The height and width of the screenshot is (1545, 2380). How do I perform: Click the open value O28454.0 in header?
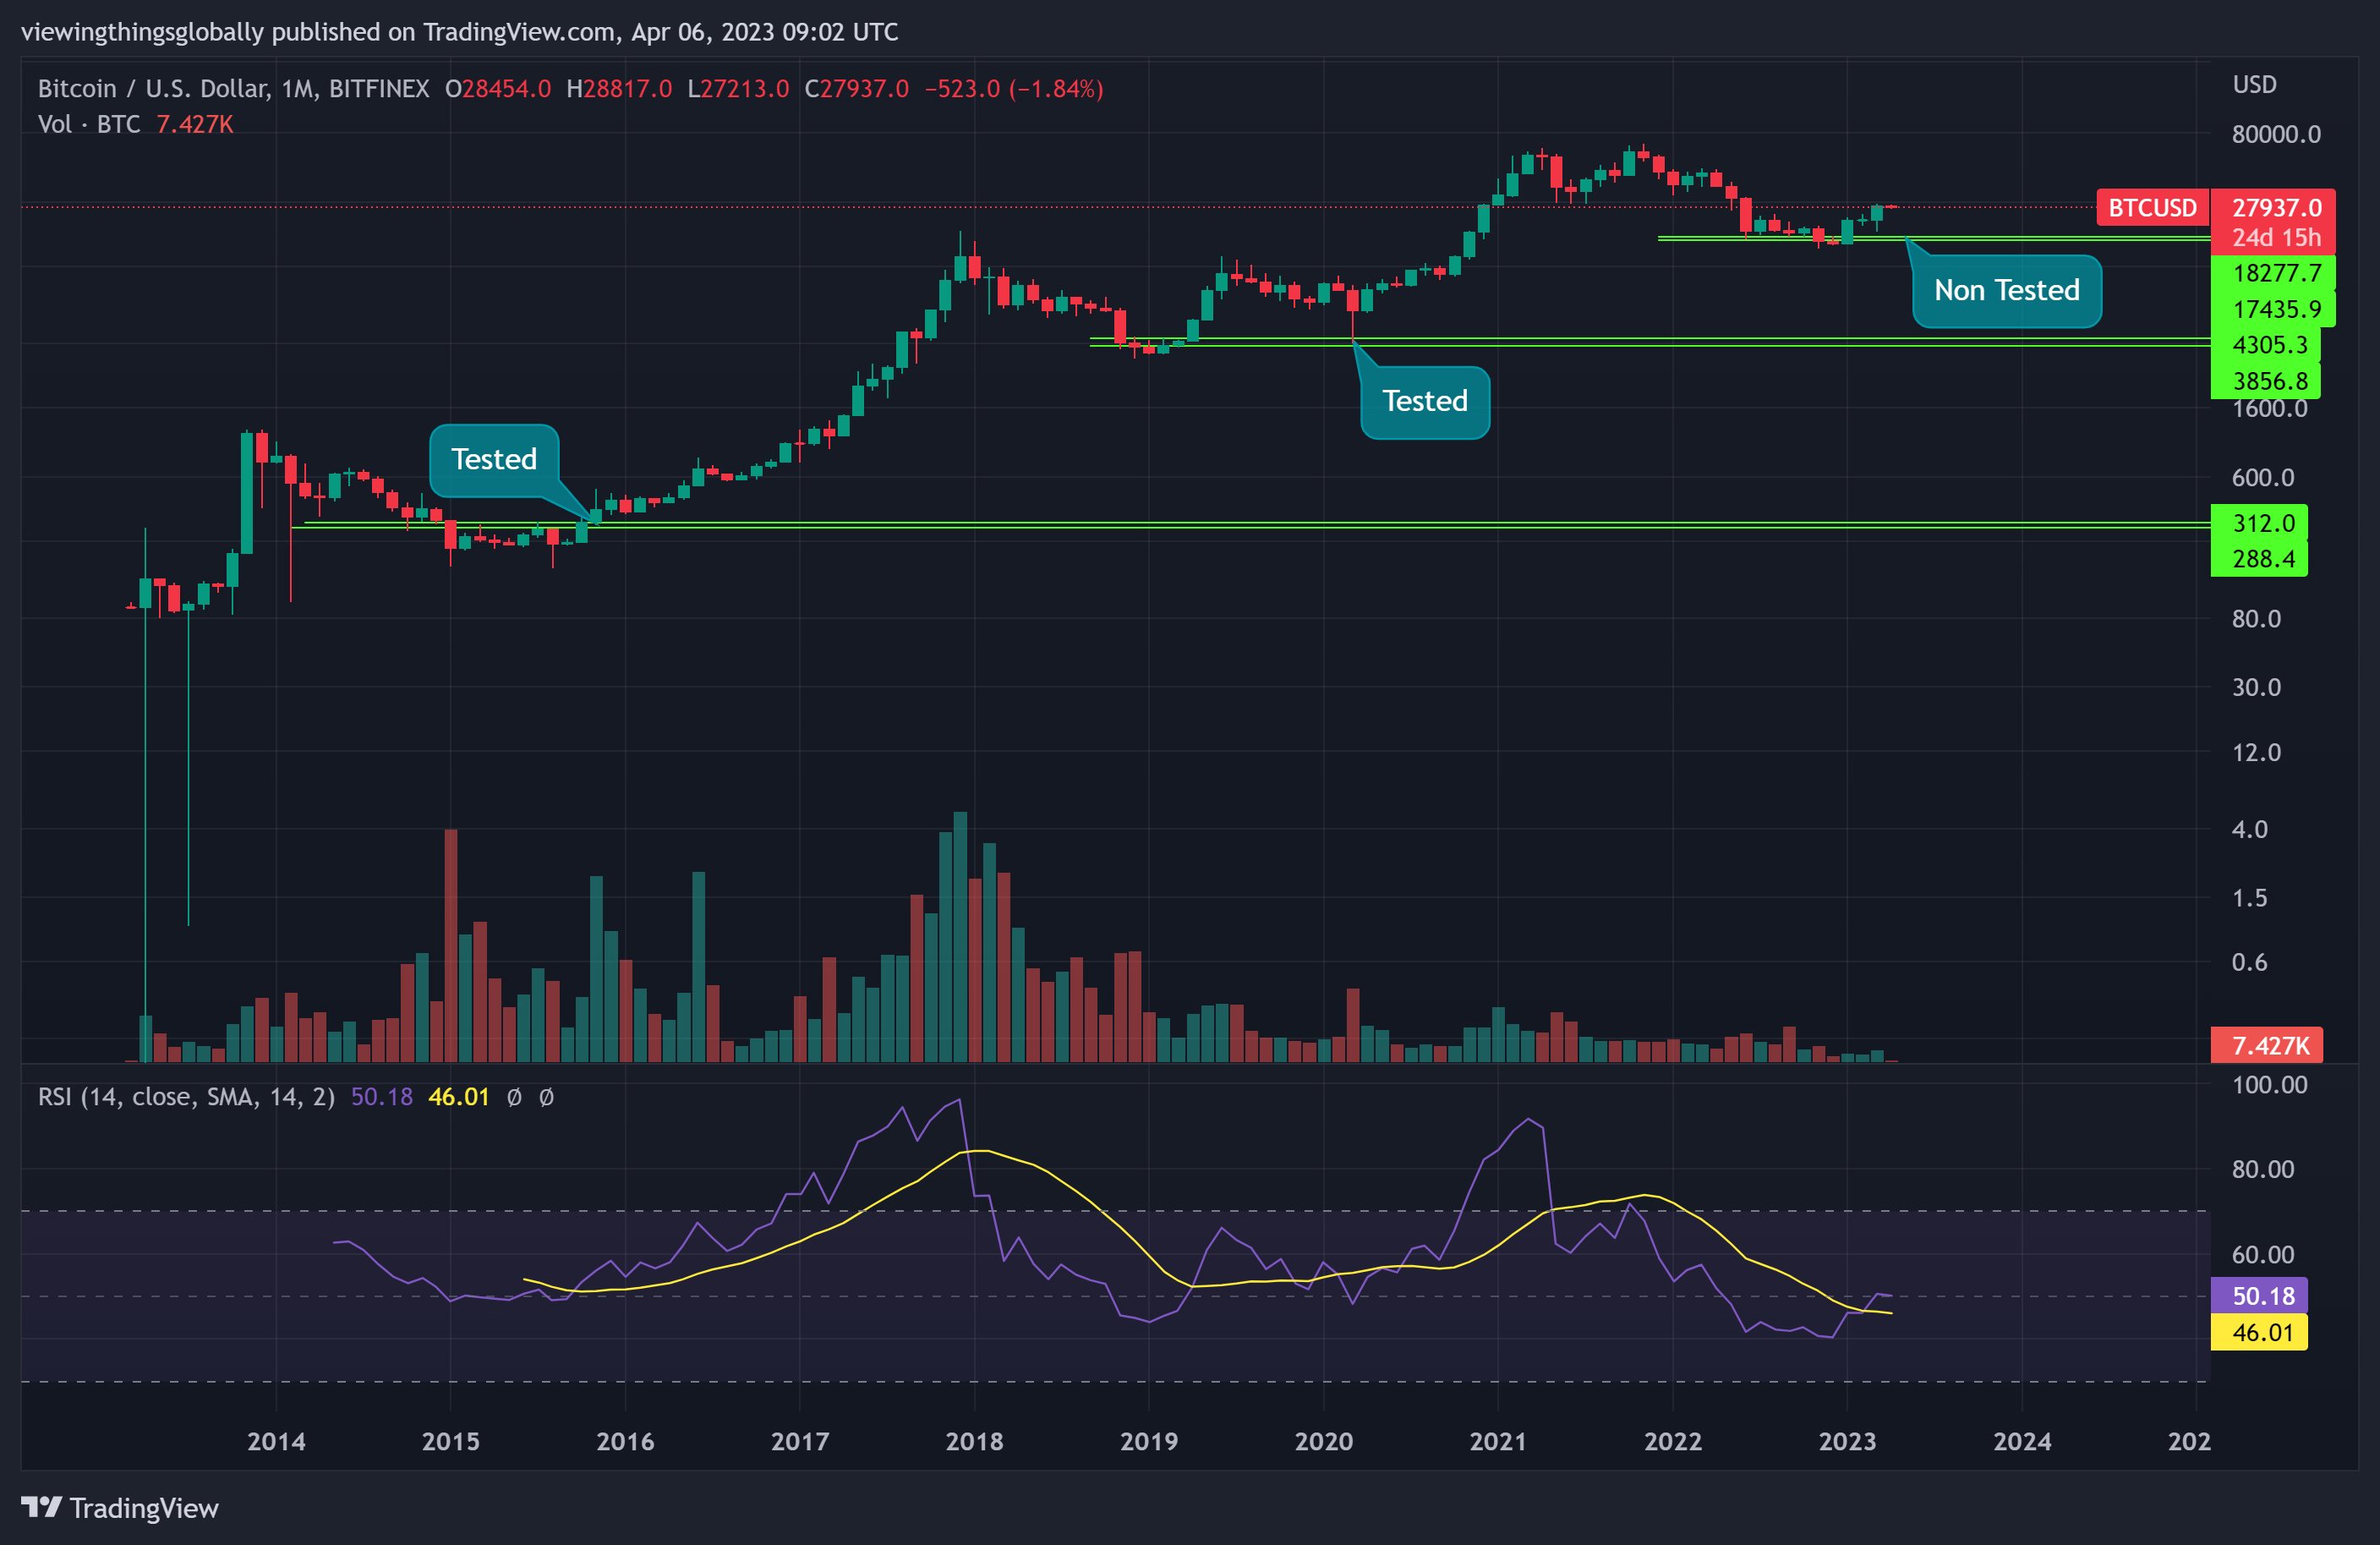tap(498, 89)
